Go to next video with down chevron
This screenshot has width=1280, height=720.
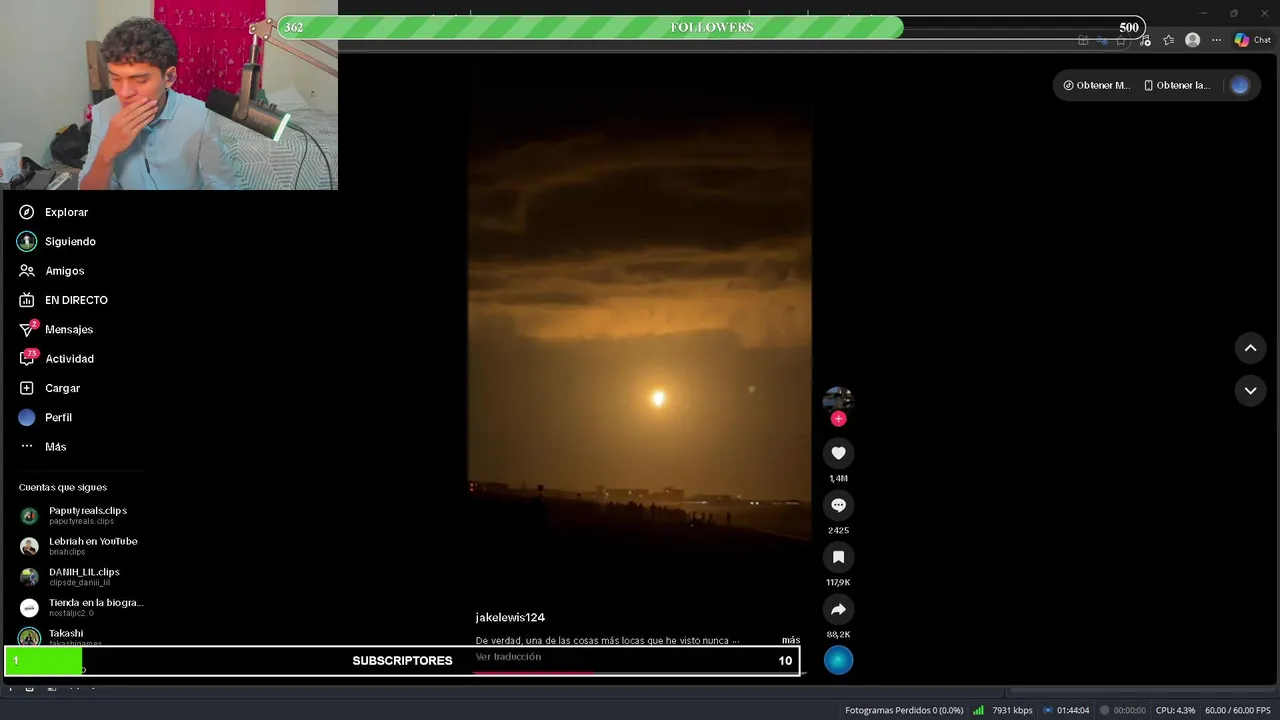pyautogui.click(x=1250, y=391)
